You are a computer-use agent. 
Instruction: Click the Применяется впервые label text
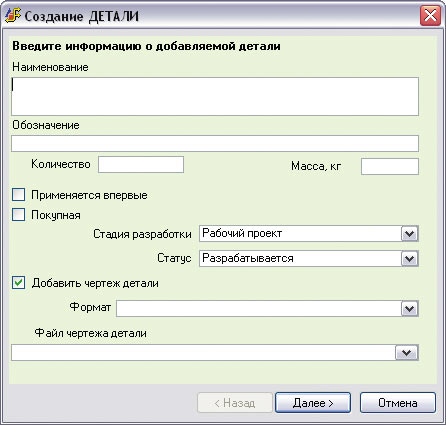point(89,195)
